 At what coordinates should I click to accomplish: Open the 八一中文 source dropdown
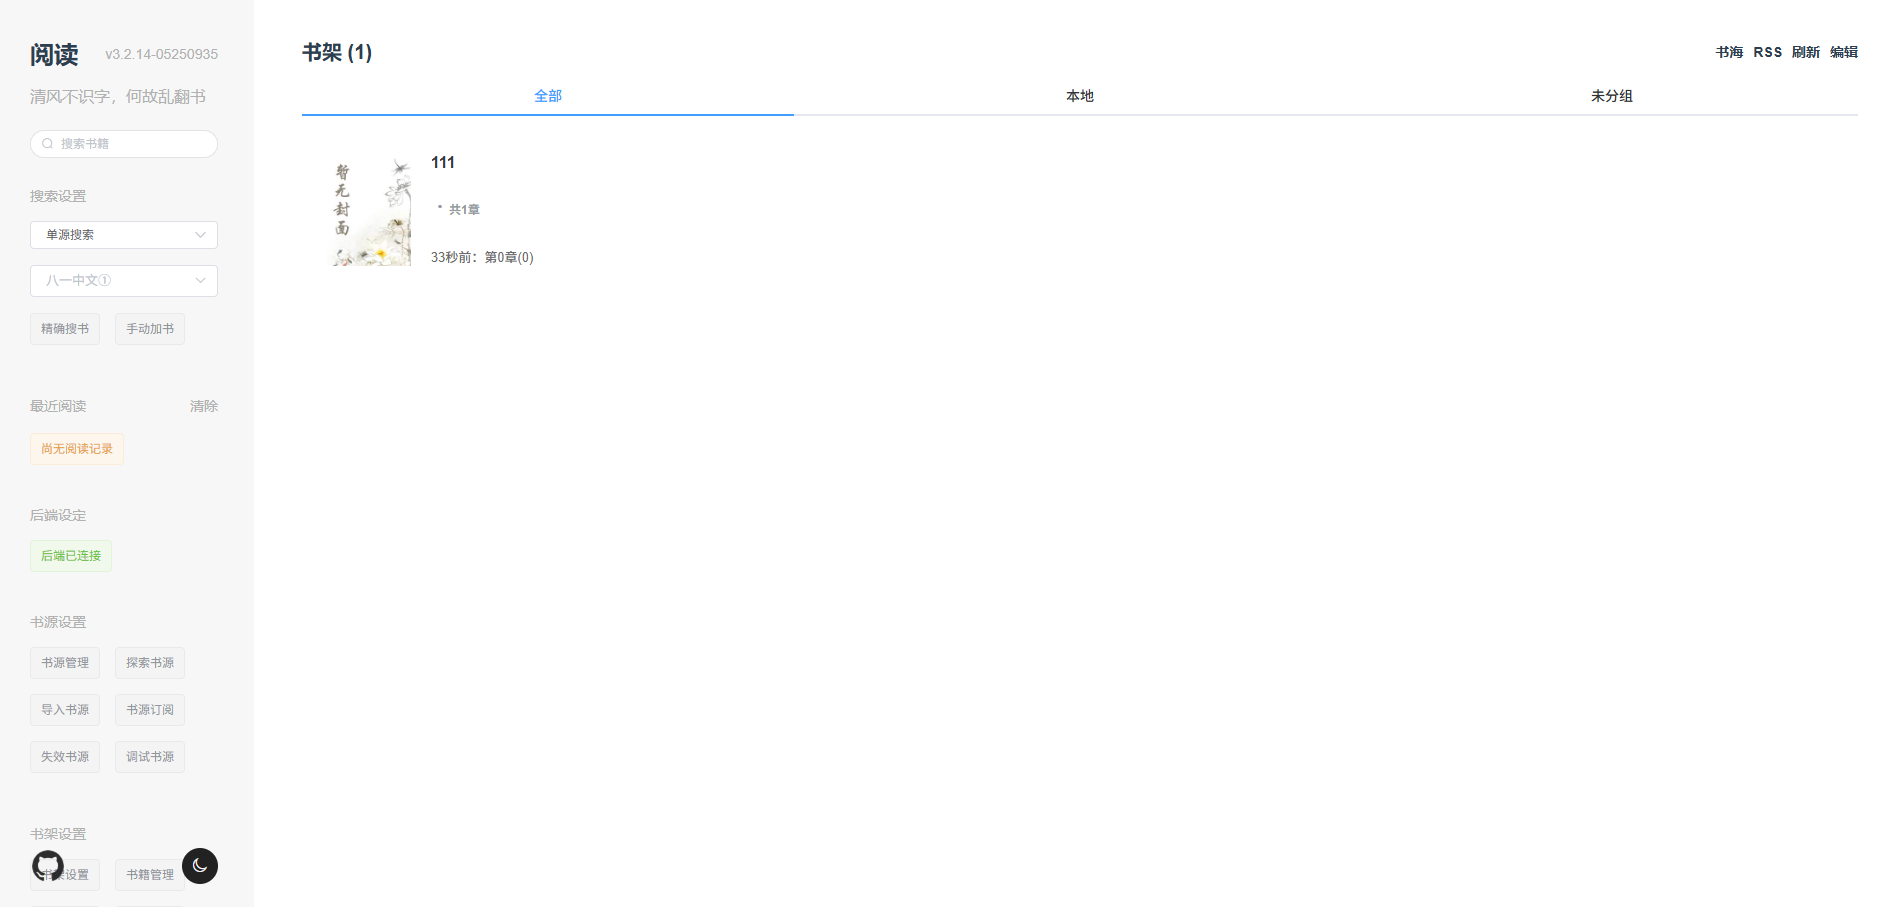[124, 281]
